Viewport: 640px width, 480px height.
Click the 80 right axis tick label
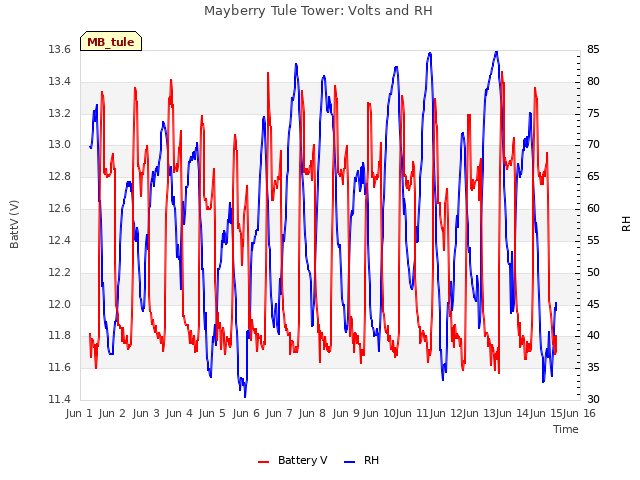593,82
